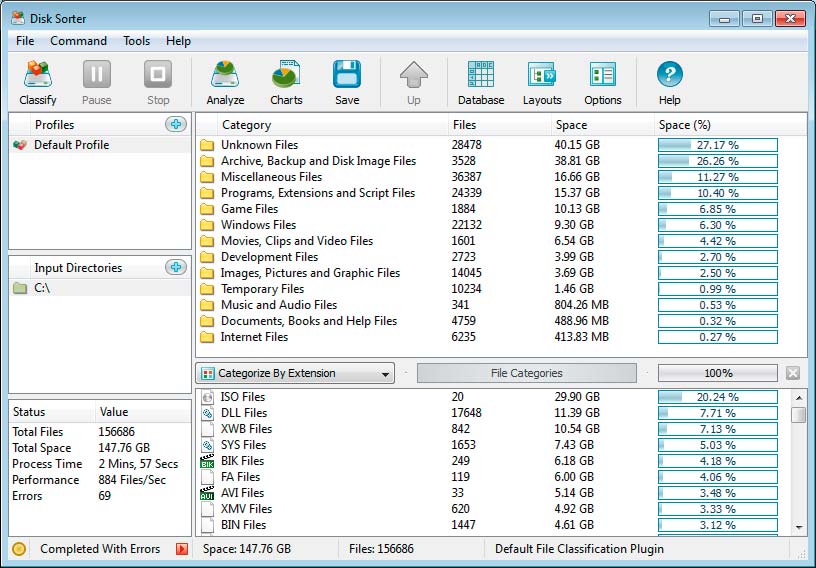Screen dimensions: 816x568
Task: Sort by the Space (%) column header
Action: tap(730, 124)
